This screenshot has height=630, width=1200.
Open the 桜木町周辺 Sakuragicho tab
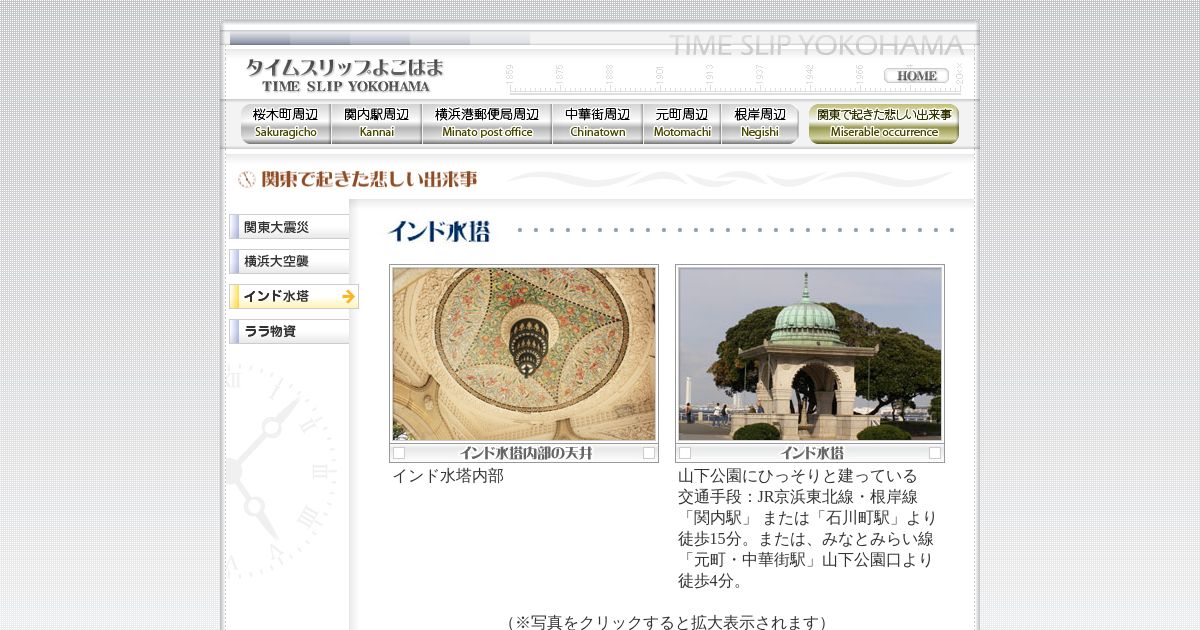pos(286,124)
